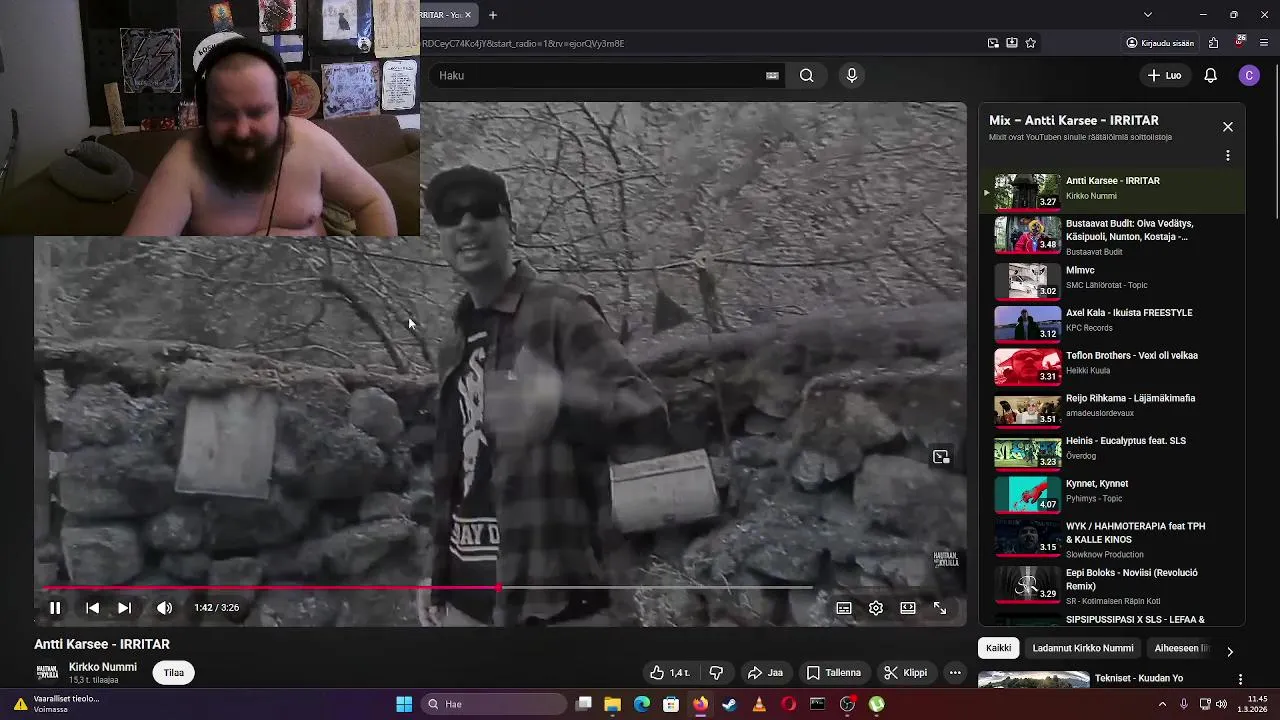Click the YouTube search magnifier button

(x=806, y=75)
